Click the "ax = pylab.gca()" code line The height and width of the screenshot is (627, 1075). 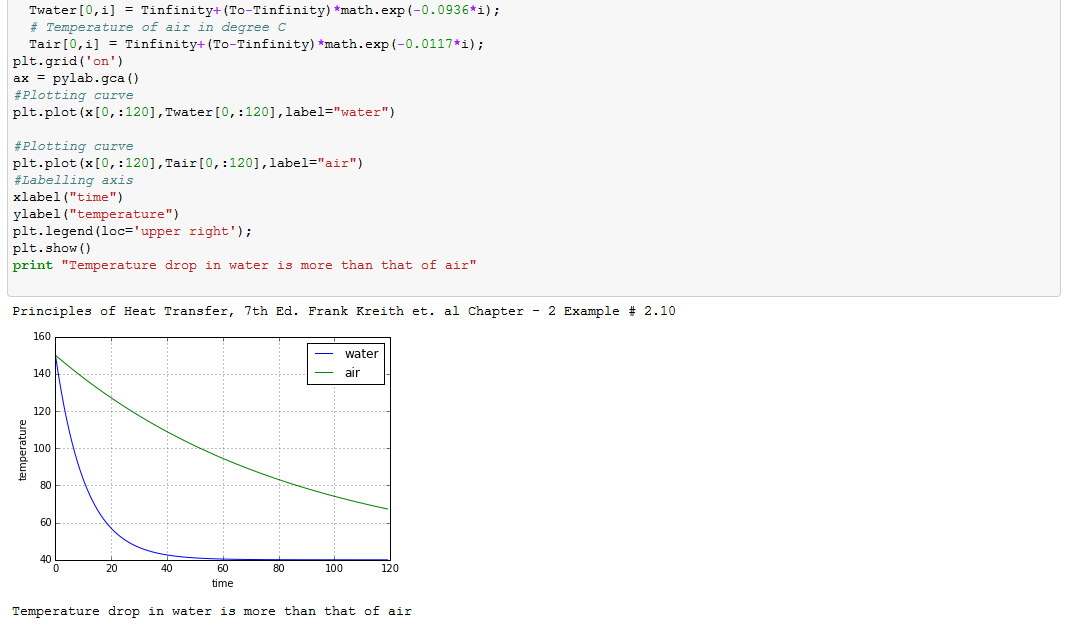[76, 78]
